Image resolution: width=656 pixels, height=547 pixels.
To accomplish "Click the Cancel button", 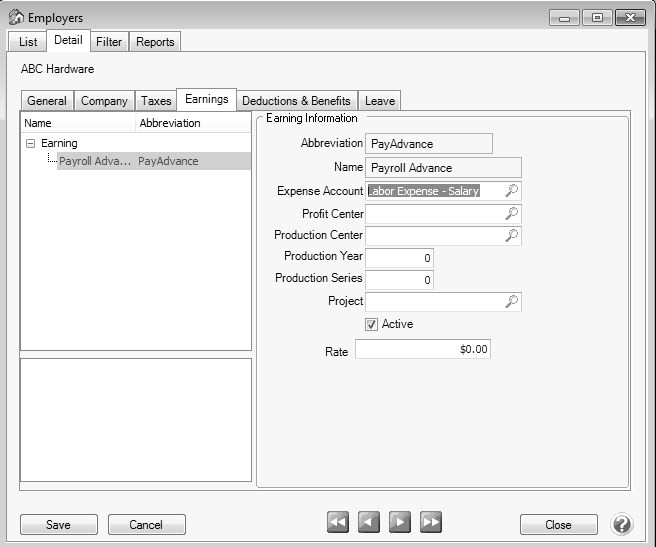I will tap(146, 525).
